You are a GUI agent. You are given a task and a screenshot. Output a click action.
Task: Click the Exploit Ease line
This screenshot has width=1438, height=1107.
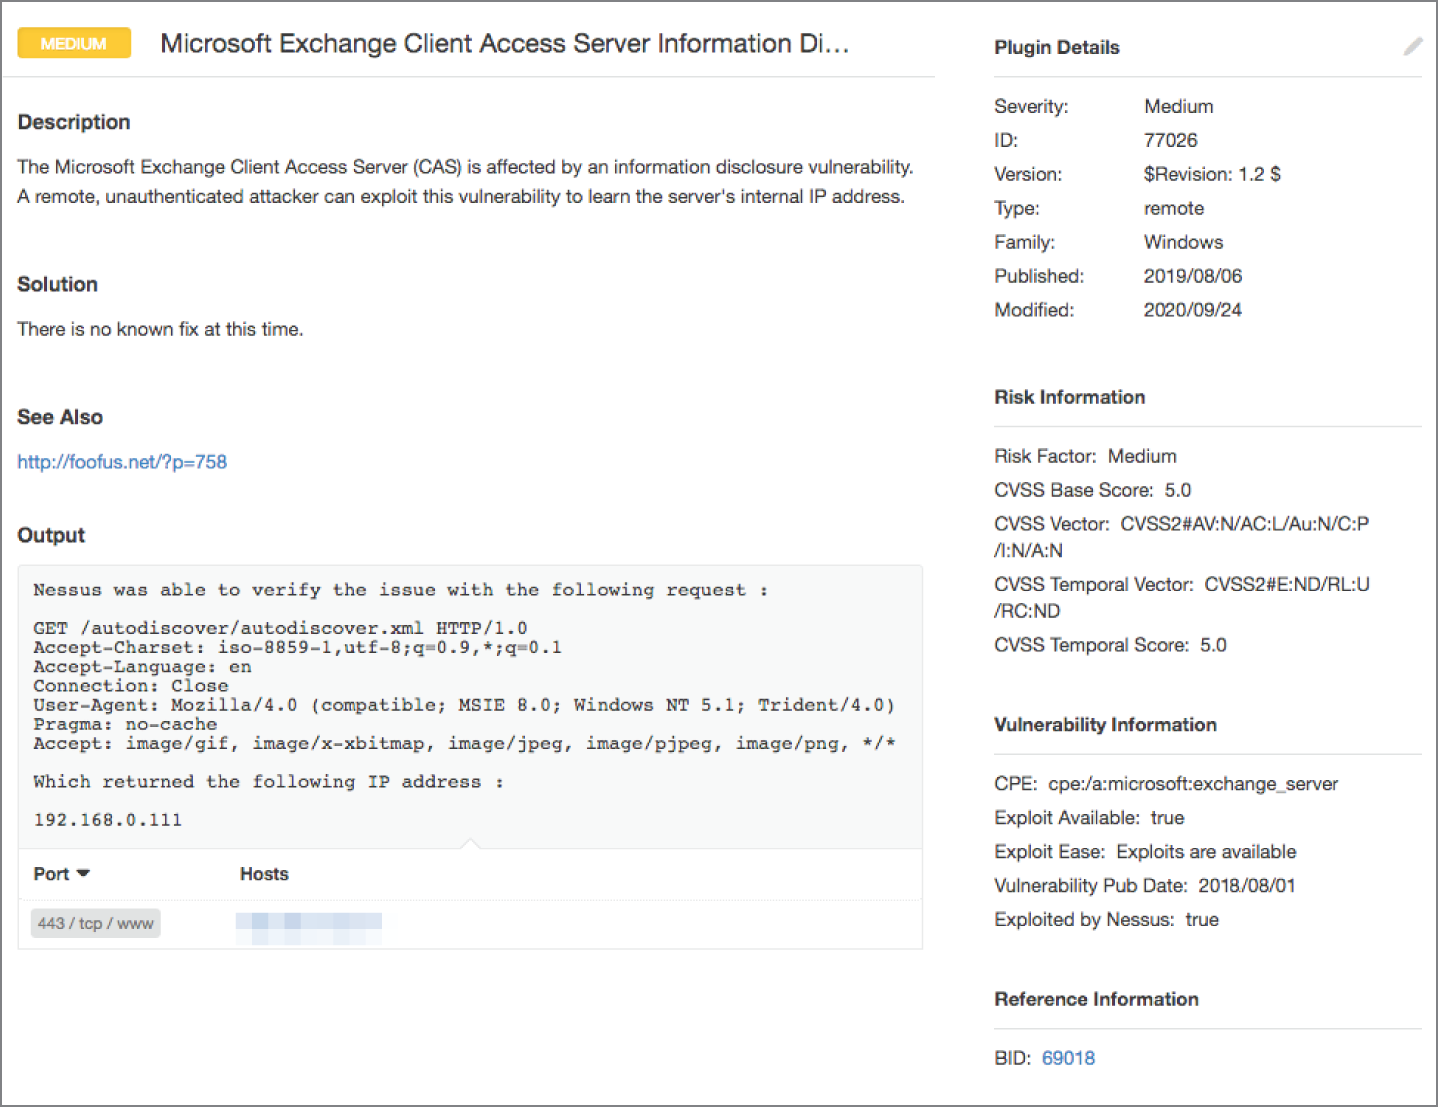coord(1145,852)
